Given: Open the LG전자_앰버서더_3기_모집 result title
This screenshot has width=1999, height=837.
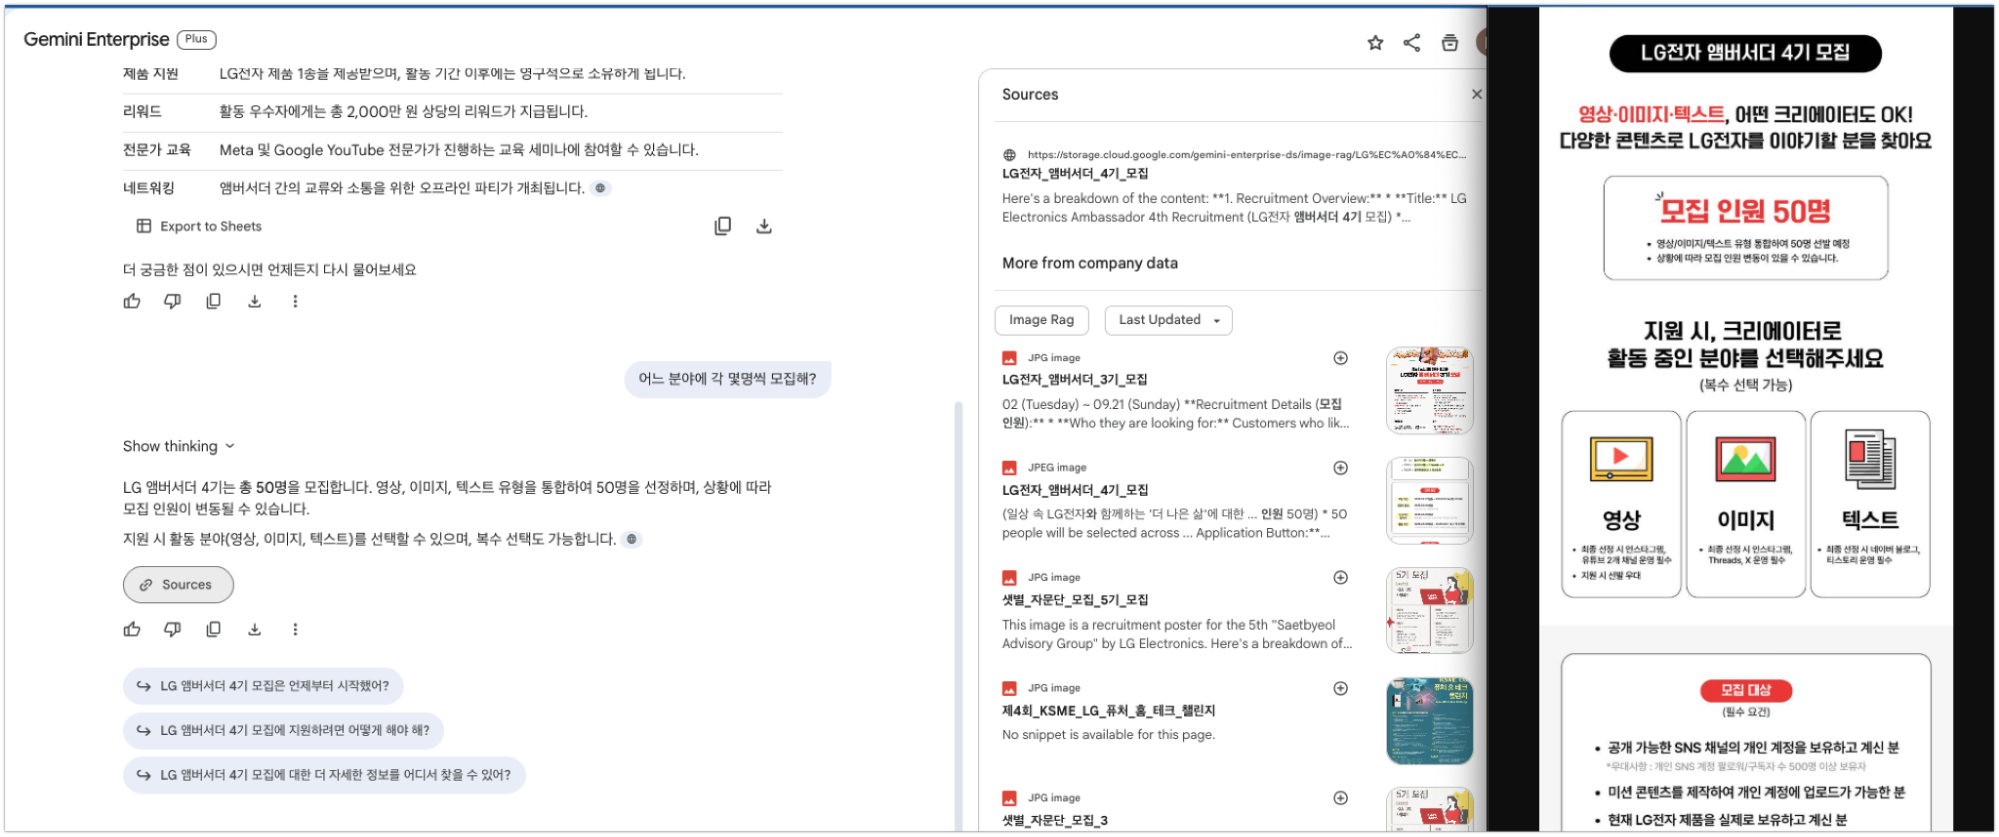Looking at the screenshot, I should coord(1075,380).
